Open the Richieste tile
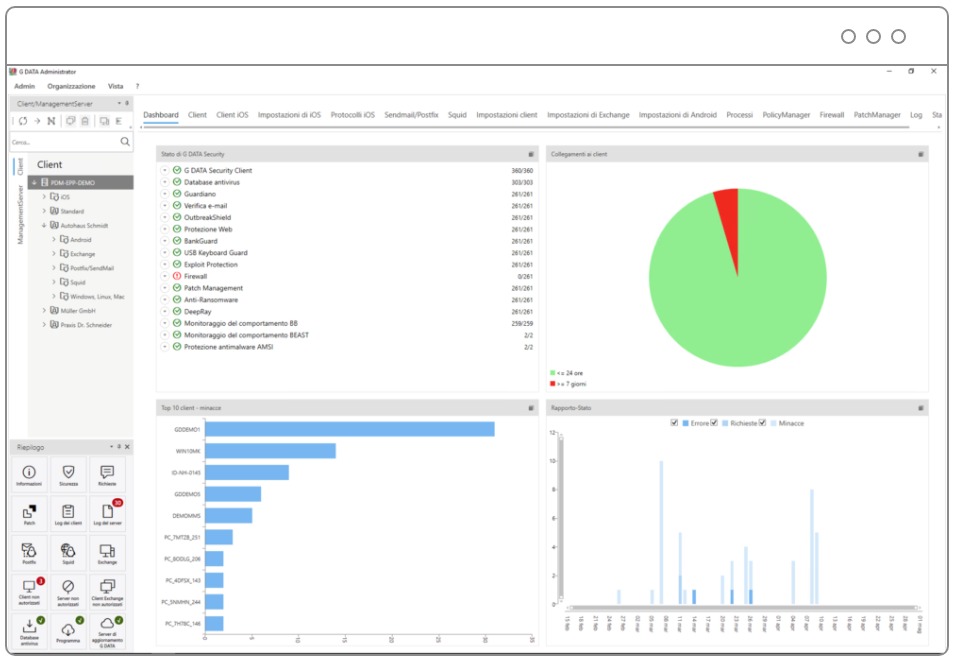 click(107, 475)
